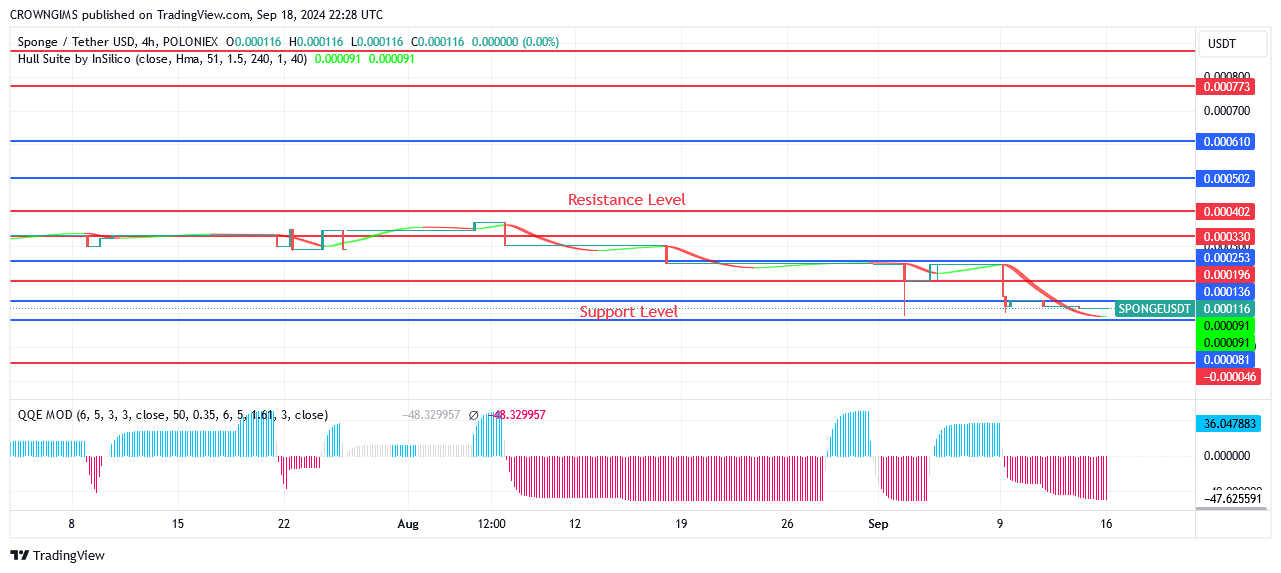Click the red 0.000402 resistance price label
This screenshot has height=573, width=1281.
pyautogui.click(x=1226, y=212)
